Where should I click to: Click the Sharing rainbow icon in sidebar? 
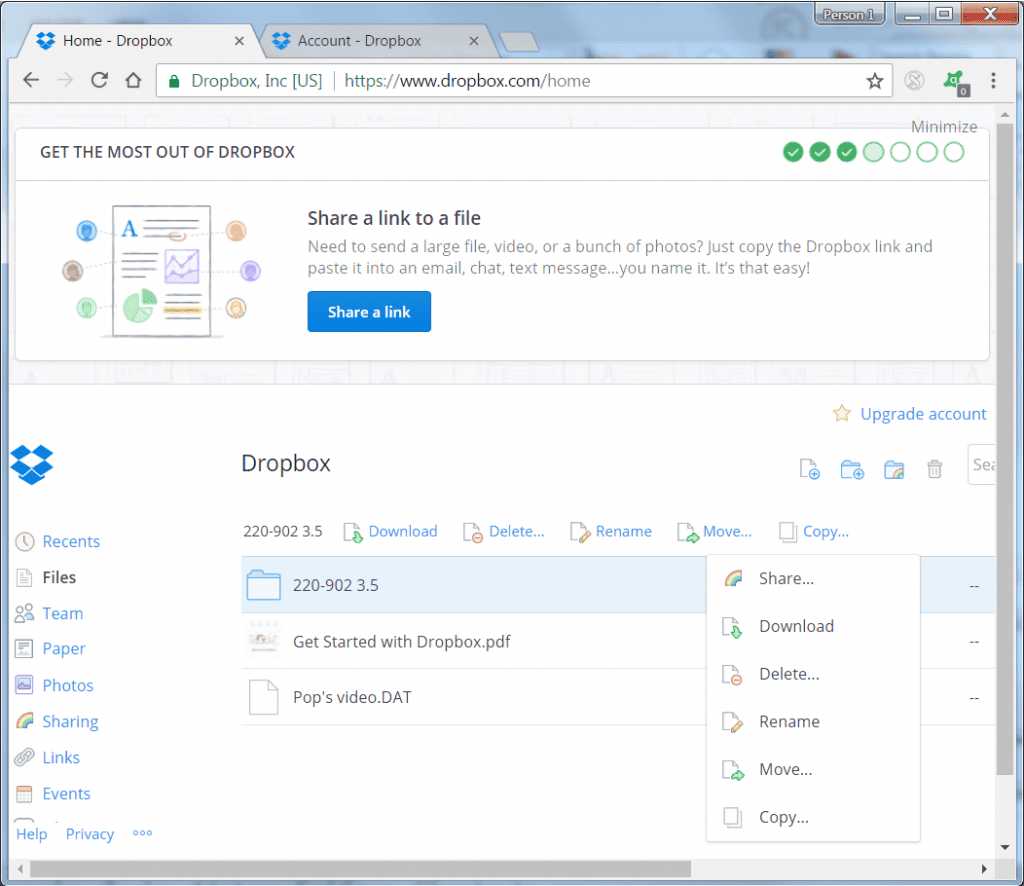25,721
